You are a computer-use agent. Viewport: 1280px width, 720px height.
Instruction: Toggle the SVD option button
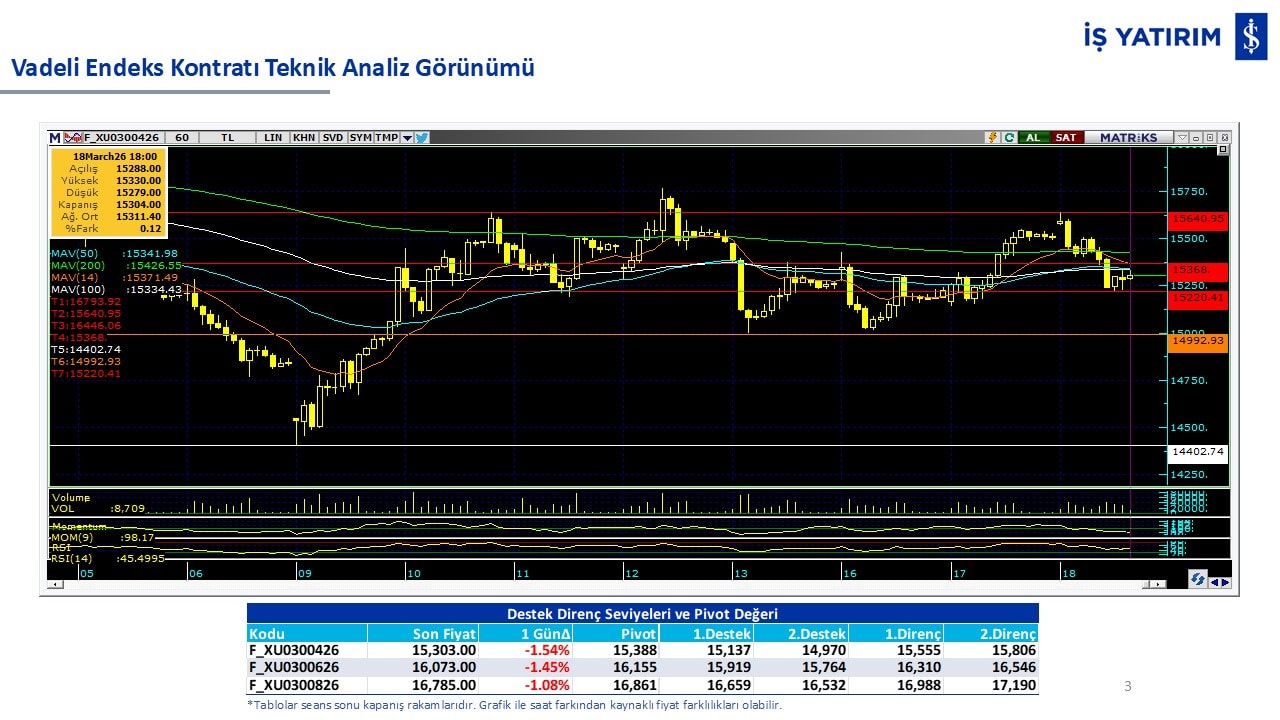[333, 138]
